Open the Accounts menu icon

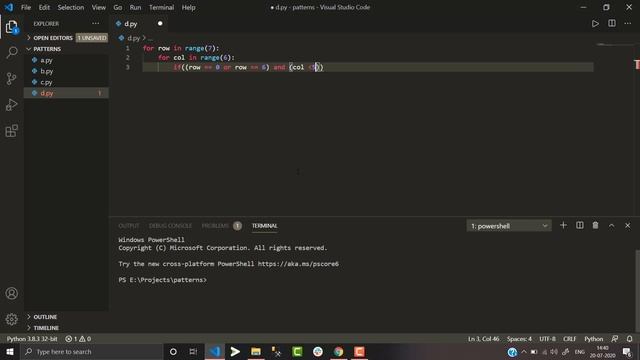[11, 293]
